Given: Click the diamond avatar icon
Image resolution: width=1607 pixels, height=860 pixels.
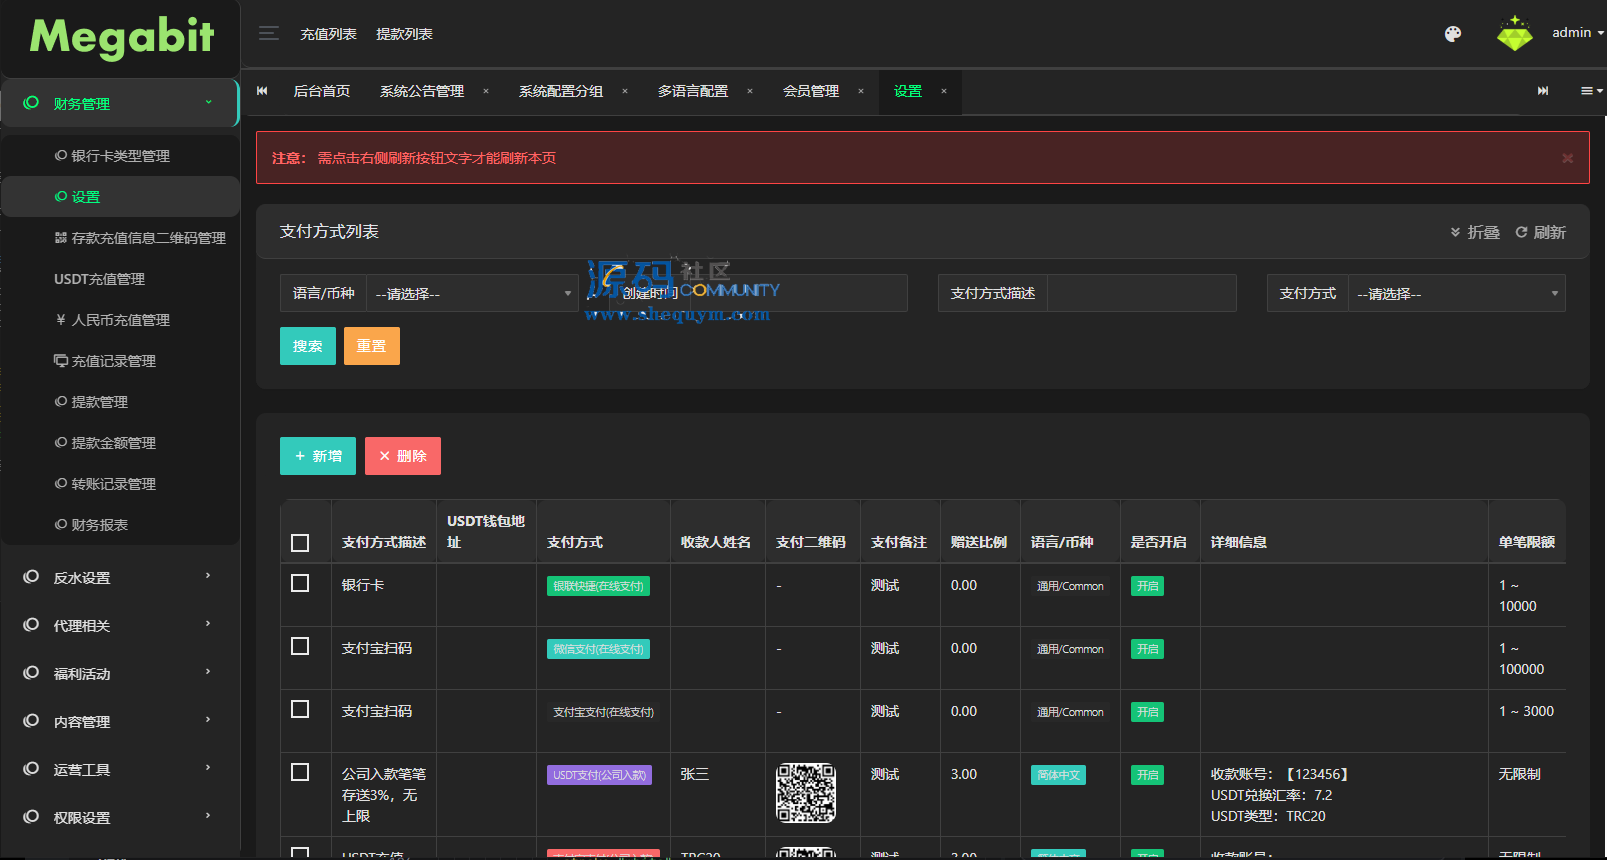Looking at the screenshot, I should click(x=1514, y=34).
